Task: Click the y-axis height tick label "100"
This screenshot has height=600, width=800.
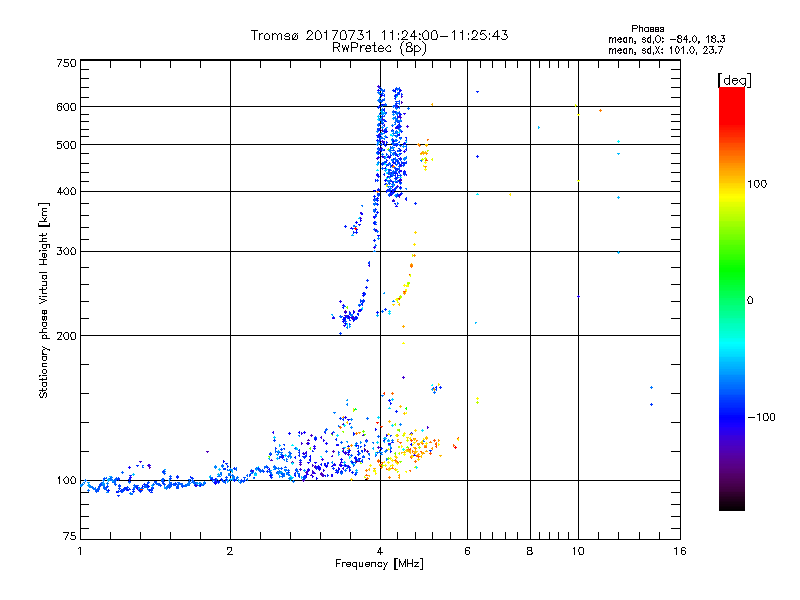Action: [66, 481]
